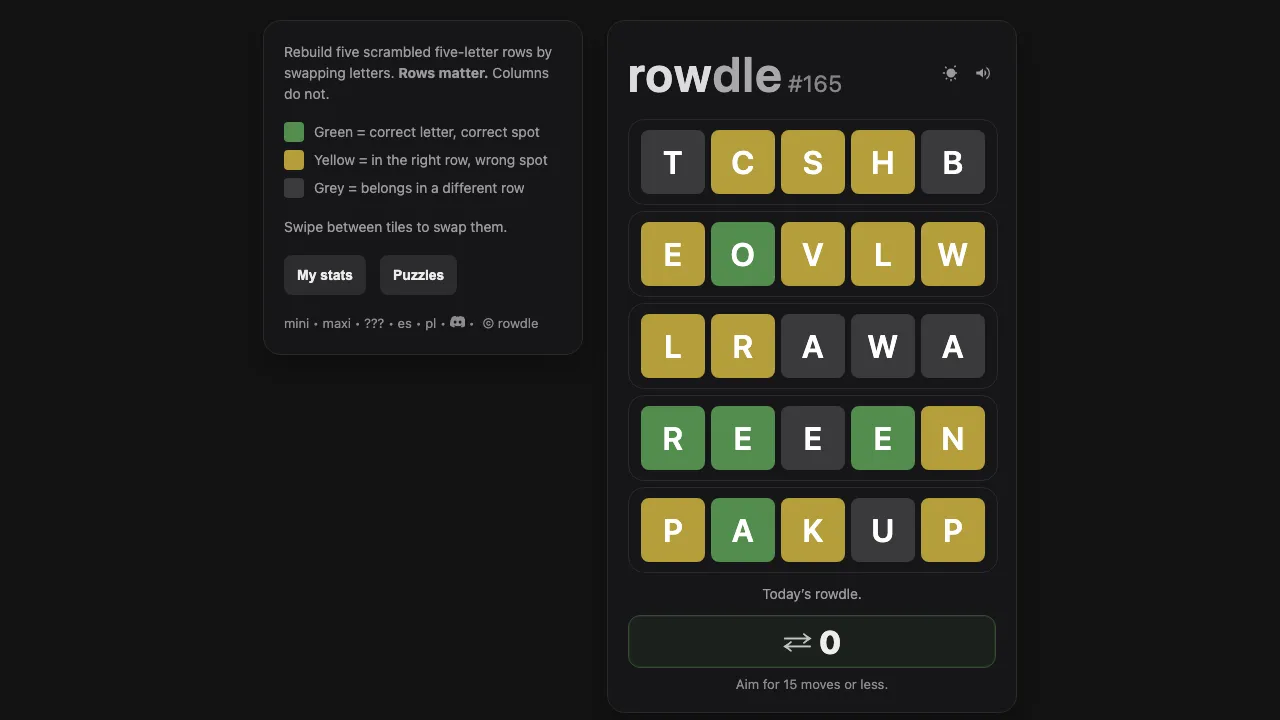Screen dimensions: 1280x720
Task: Tap the yellow N tile
Action: (x=953, y=438)
